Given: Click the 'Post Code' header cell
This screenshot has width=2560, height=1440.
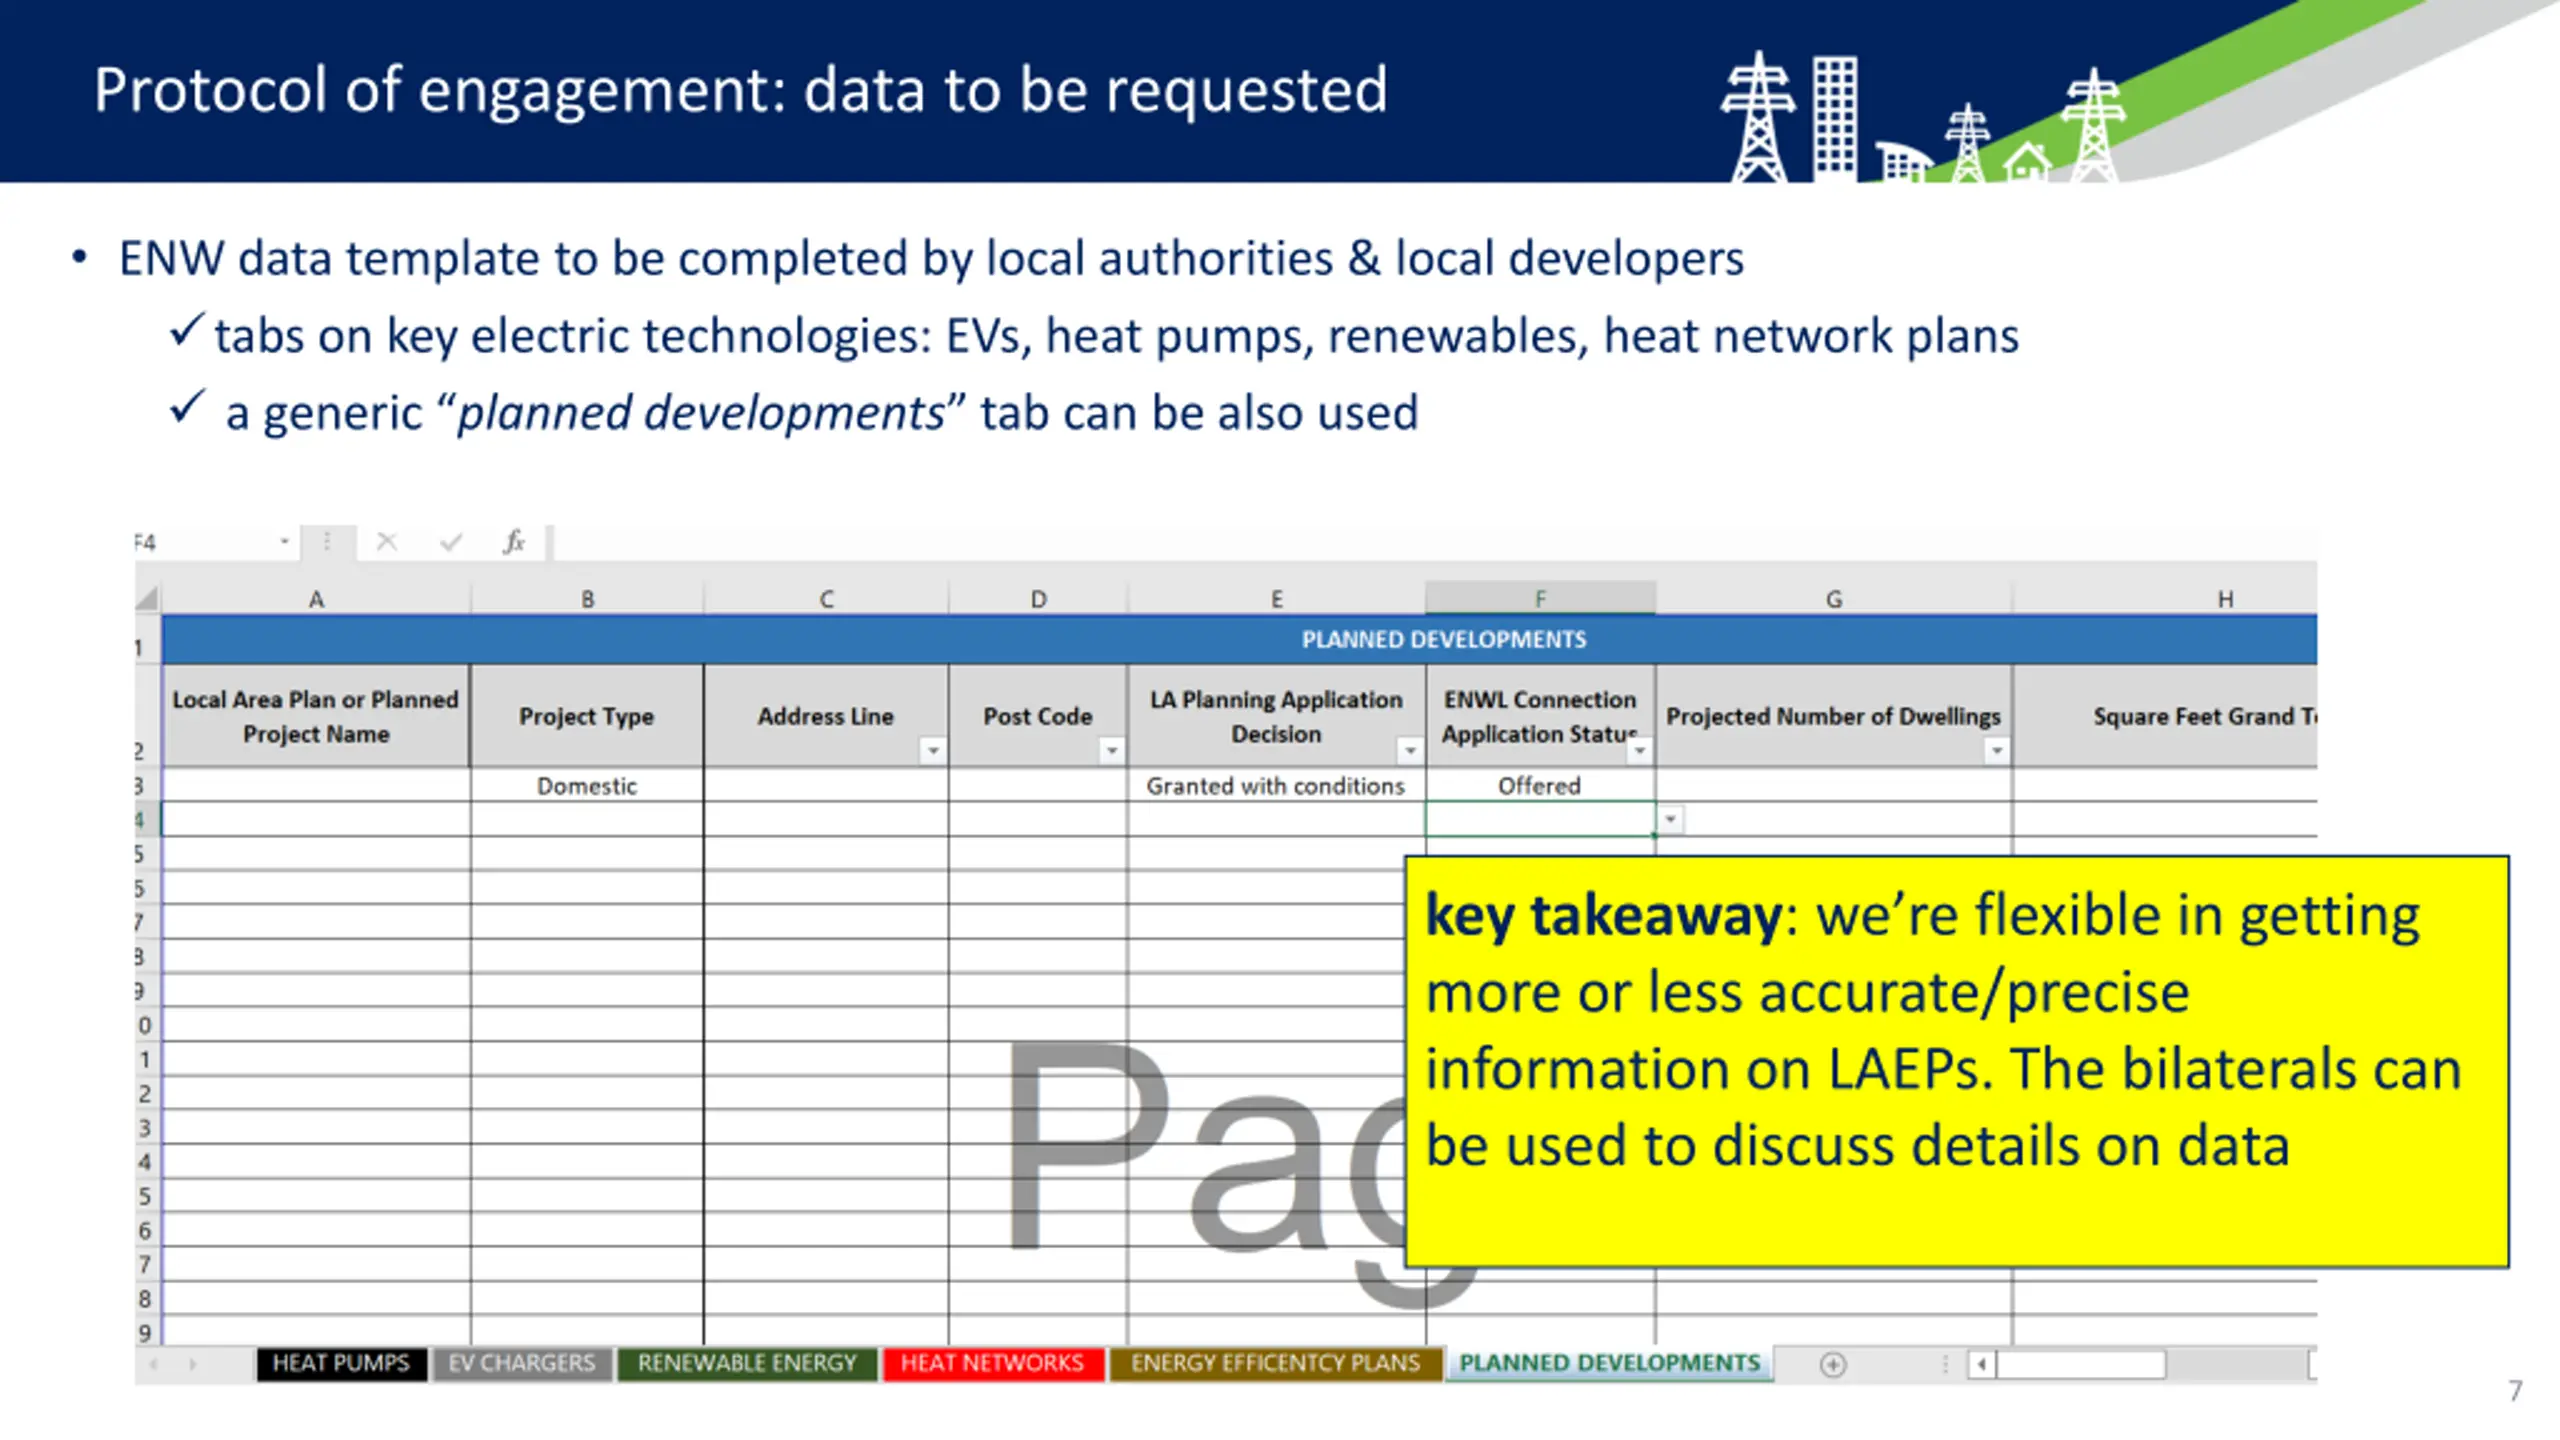Looking at the screenshot, I should 1038,716.
